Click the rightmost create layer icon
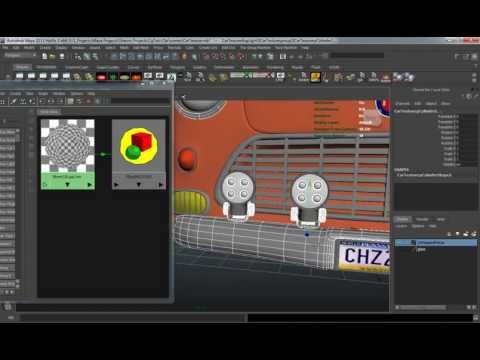 (474, 234)
